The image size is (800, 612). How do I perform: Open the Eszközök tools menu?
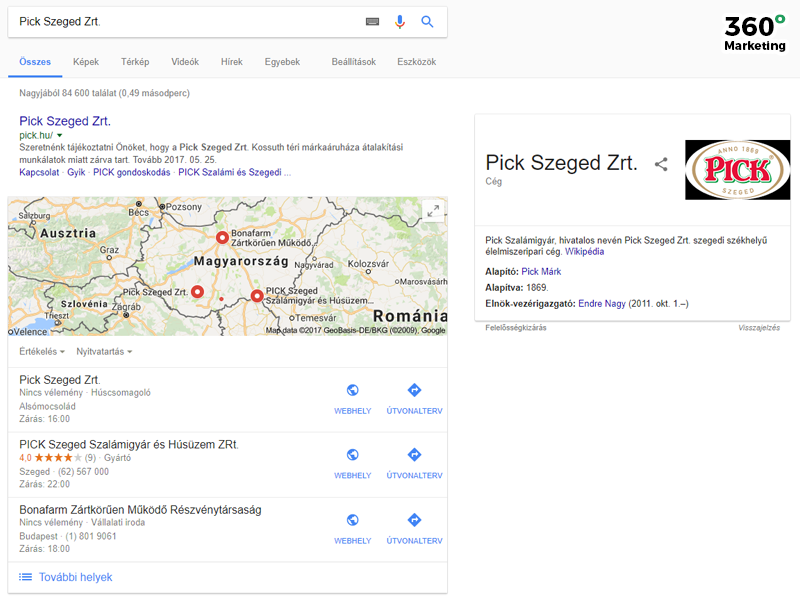pyautogui.click(x=416, y=62)
